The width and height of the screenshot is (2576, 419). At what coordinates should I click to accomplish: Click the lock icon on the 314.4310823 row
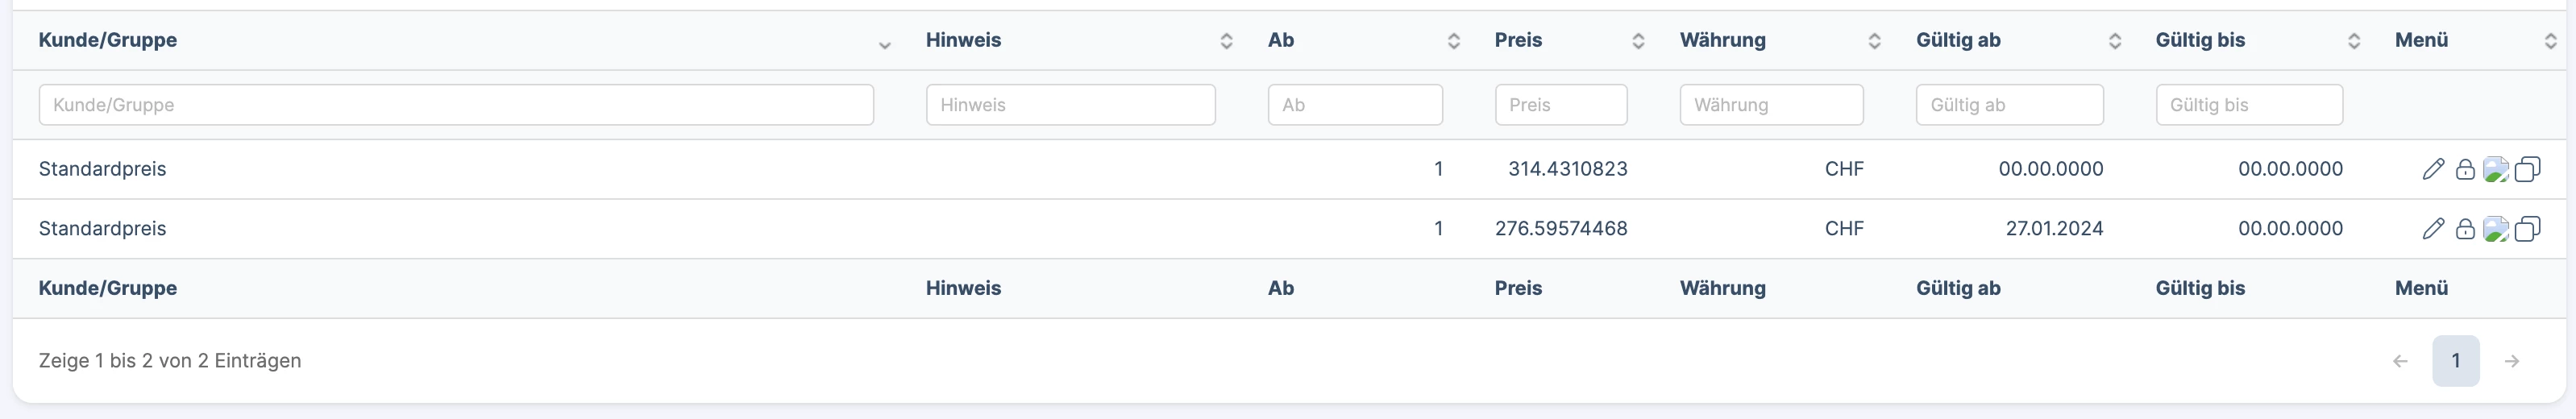click(2465, 169)
